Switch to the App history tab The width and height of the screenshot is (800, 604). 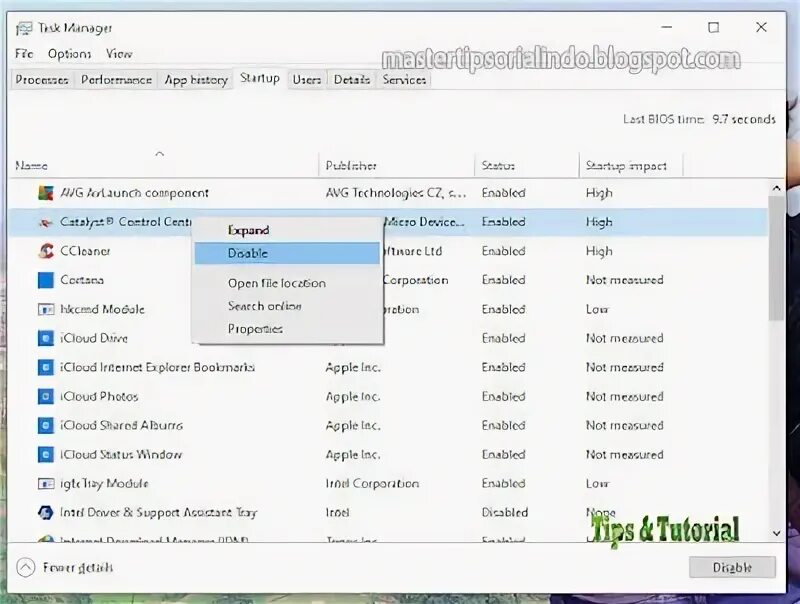tap(196, 80)
